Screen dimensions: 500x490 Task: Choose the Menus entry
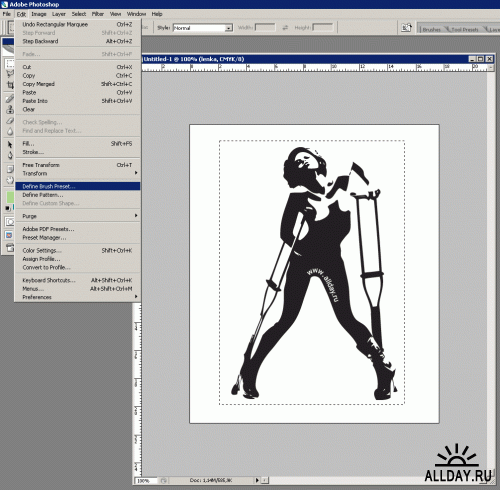coord(77,289)
